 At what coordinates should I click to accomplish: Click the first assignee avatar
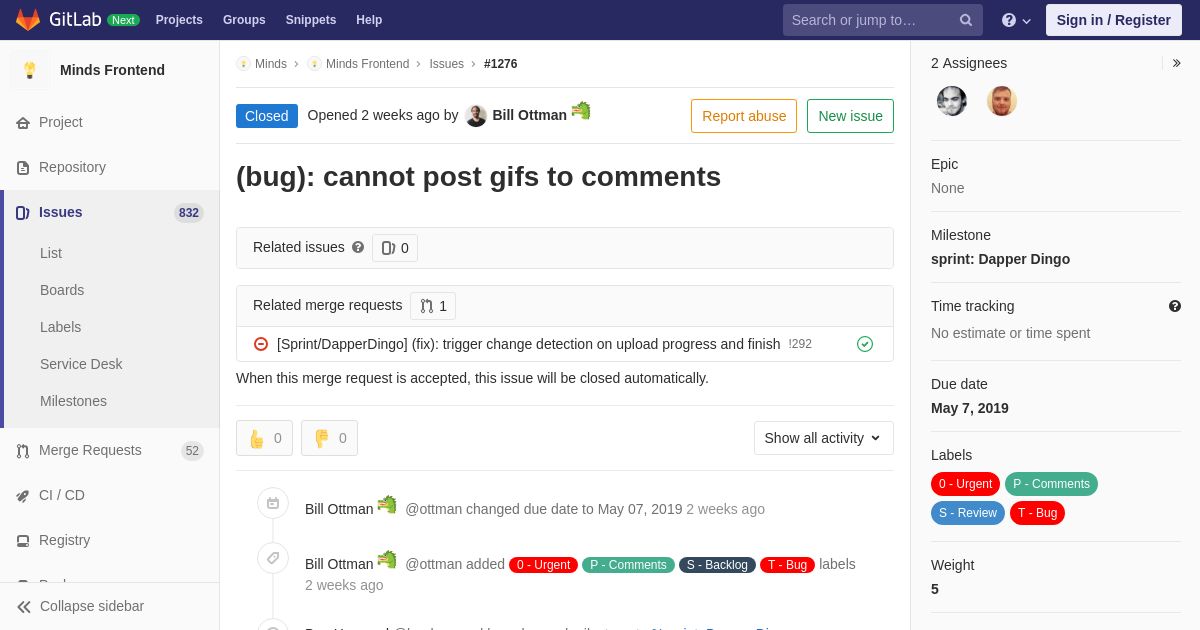[x=952, y=101]
